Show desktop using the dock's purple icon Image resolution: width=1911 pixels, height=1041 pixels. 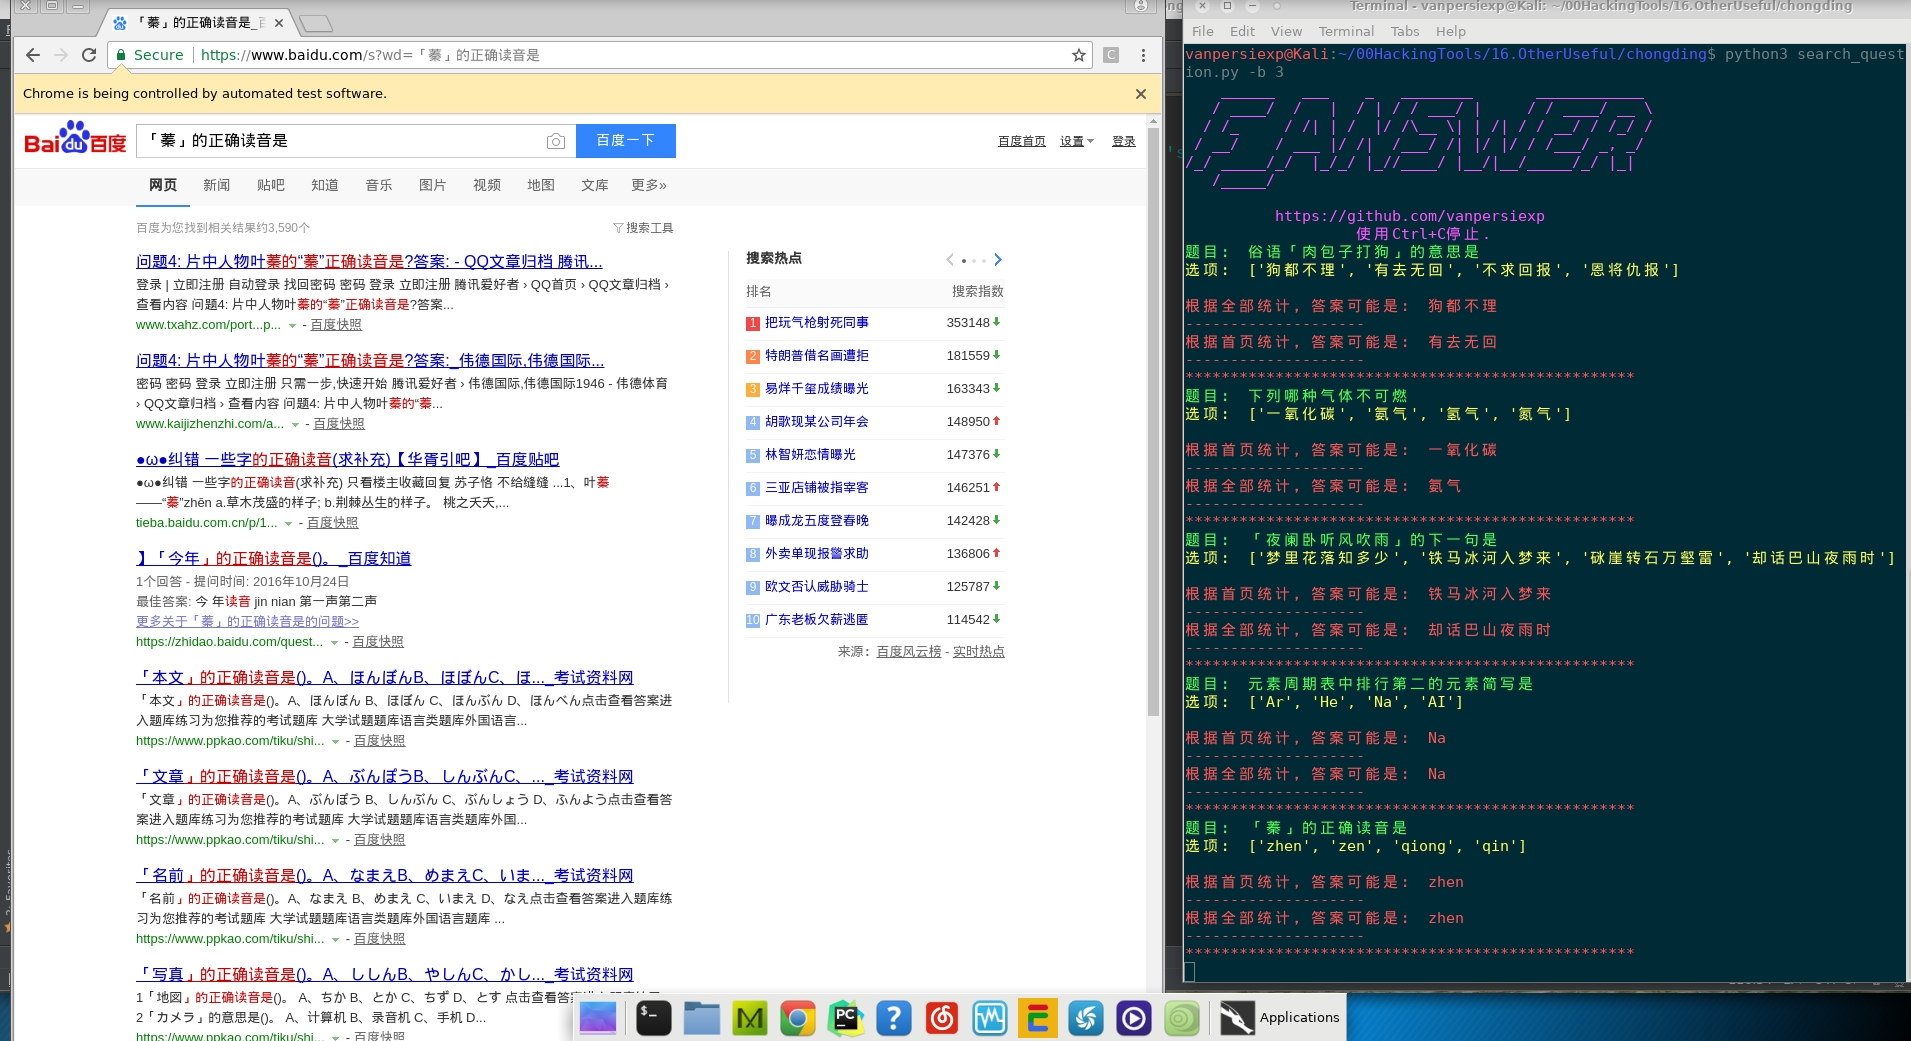pos(599,1018)
